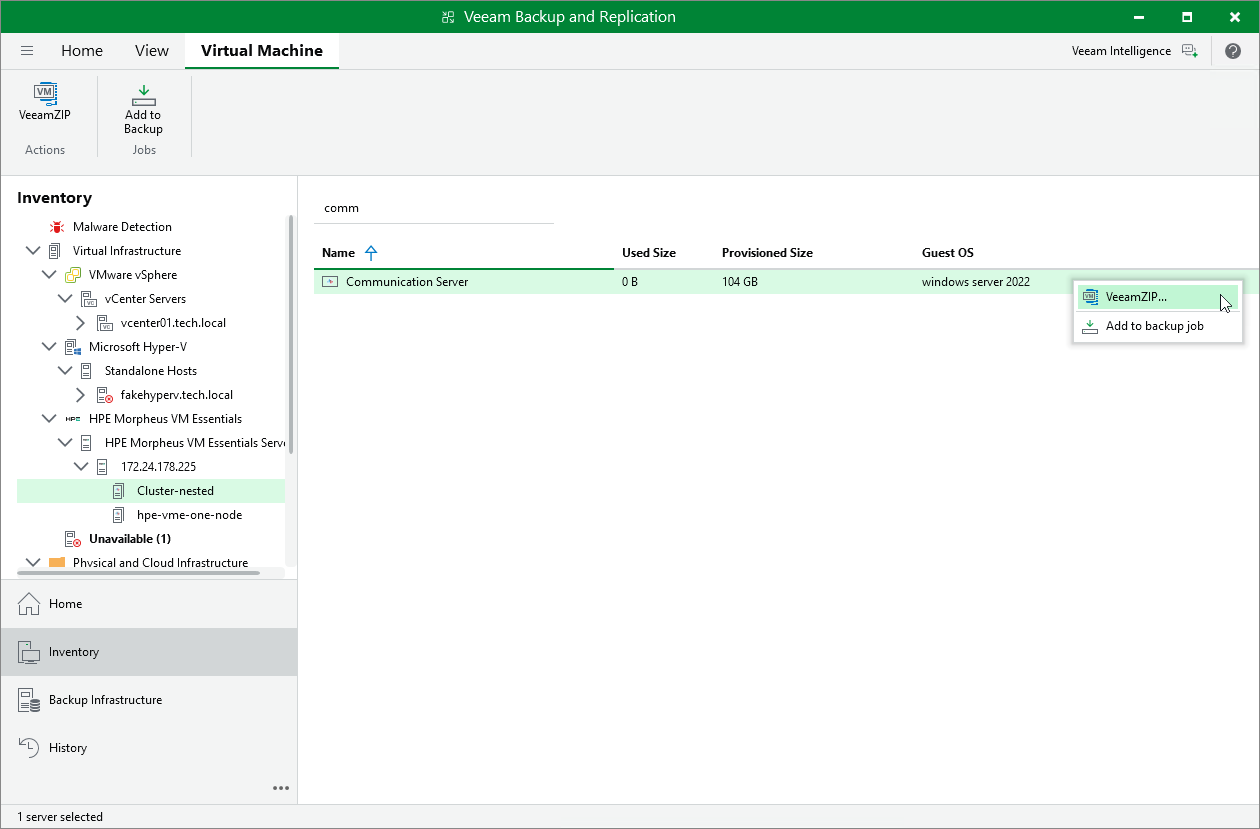Image resolution: width=1260 pixels, height=829 pixels.
Task: Click the fakehyperv.tech.local error icon
Action: 104,395
